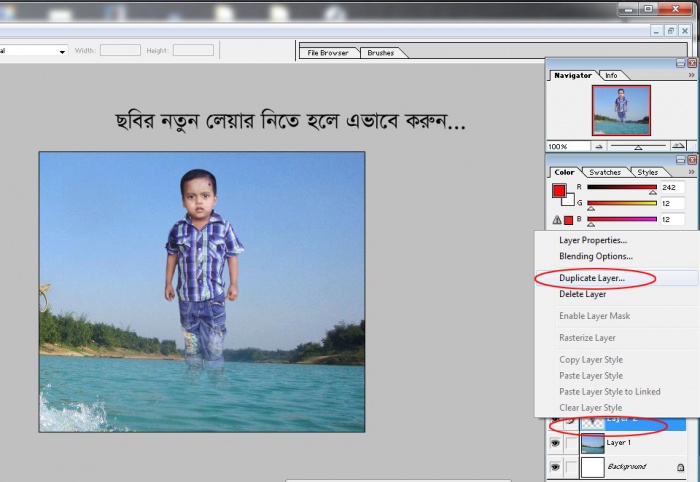This screenshot has height=482, width=700.
Task: Click the white background color square
Action: pyautogui.click(x=567, y=198)
